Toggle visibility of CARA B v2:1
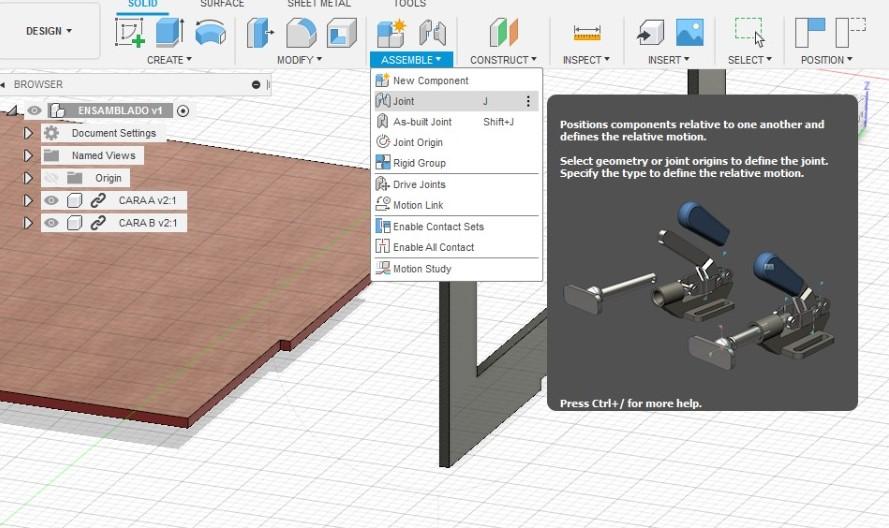The height and width of the screenshot is (528, 889). click(x=51, y=223)
